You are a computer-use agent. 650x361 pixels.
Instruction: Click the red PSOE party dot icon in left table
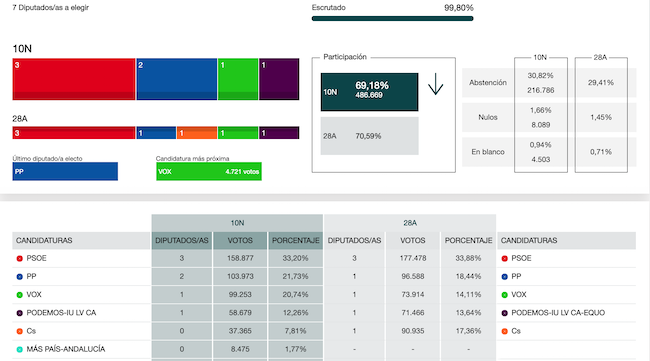tap(19, 259)
